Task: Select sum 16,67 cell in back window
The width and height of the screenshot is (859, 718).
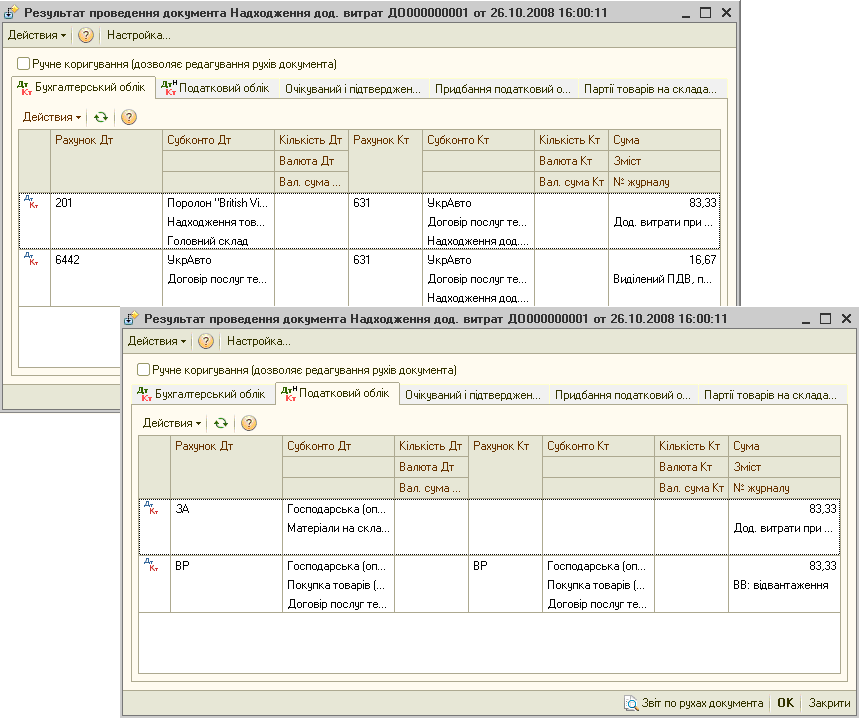Action: point(664,260)
